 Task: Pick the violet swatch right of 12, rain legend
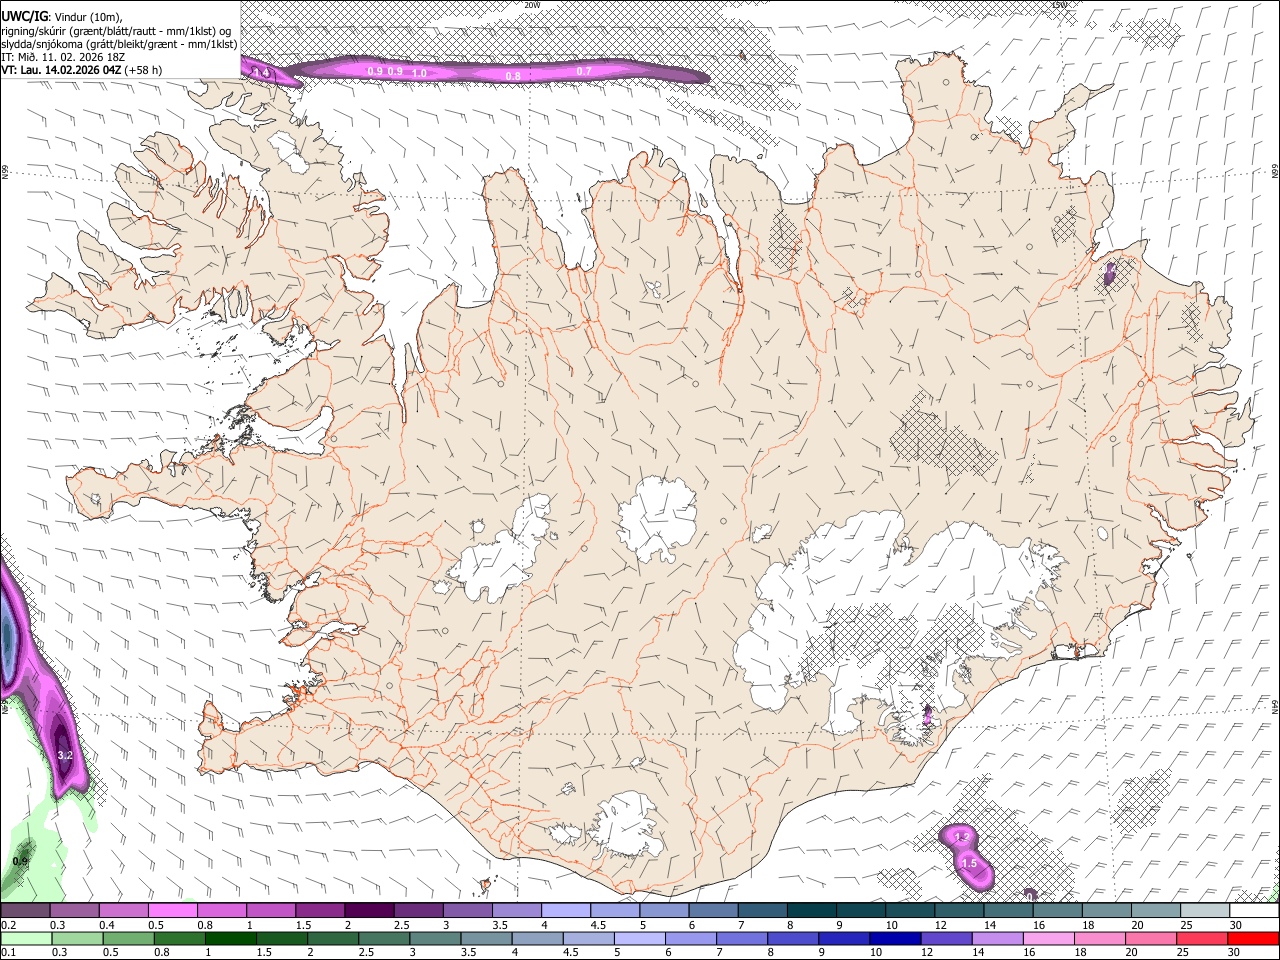point(946,938)
